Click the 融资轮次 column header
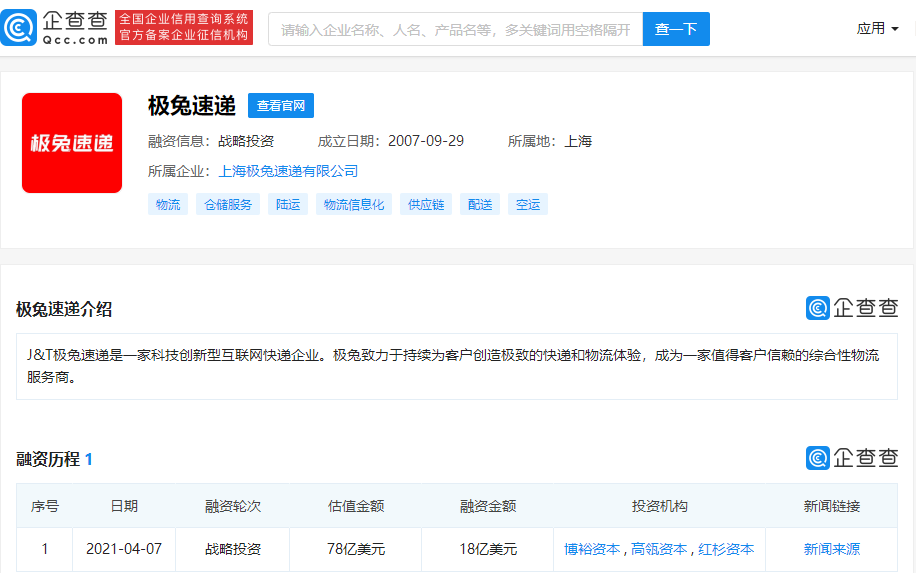The height and width of the screenshot is (573, 916). 233,506
